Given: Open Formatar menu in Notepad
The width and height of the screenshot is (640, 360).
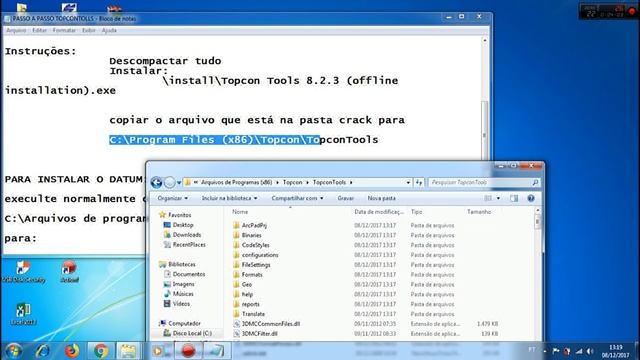Looking at the screenshot, I should point(64,31).
